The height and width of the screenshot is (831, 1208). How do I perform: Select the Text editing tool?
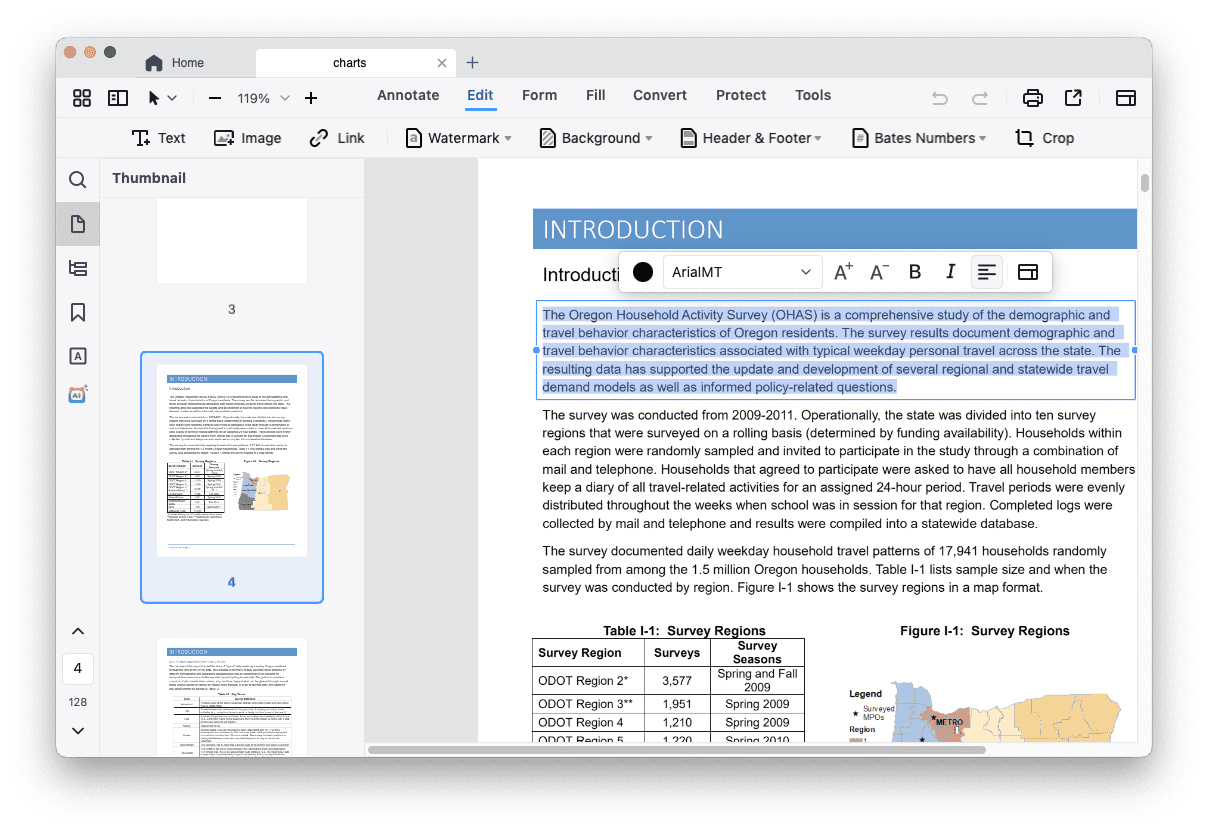158,138
